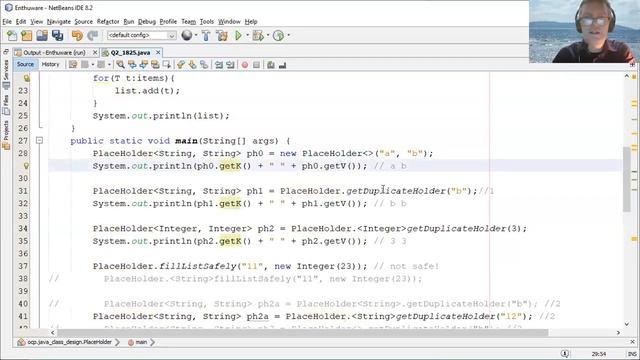Click the New Project toolbar icon
Screen dimensions: 640x360
click(27, 36)
